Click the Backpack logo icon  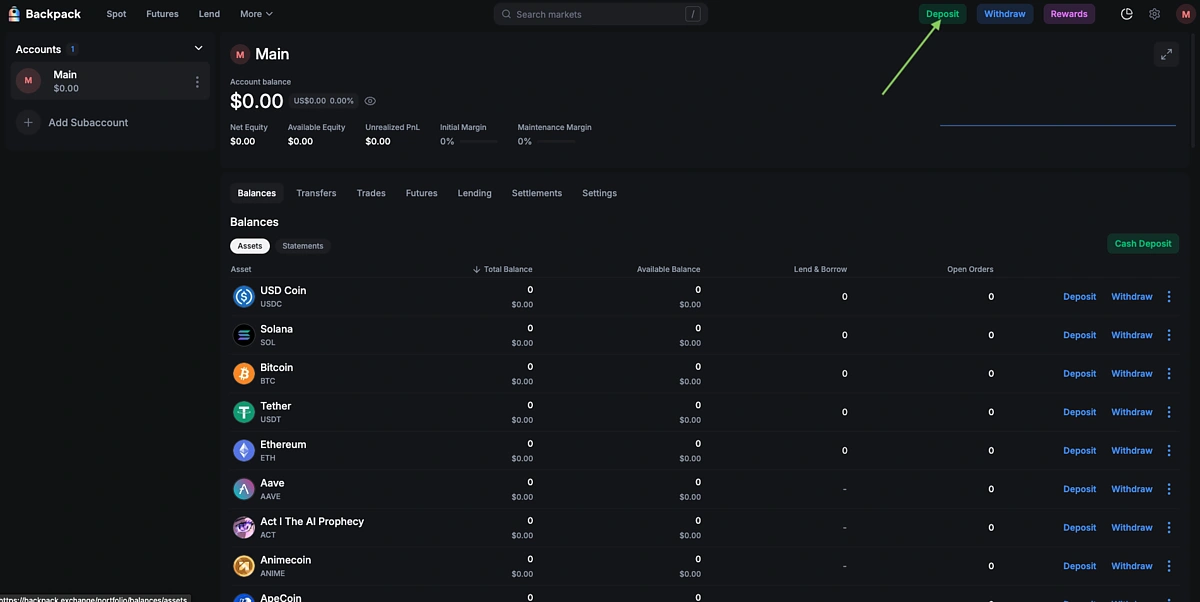point(14,14)
